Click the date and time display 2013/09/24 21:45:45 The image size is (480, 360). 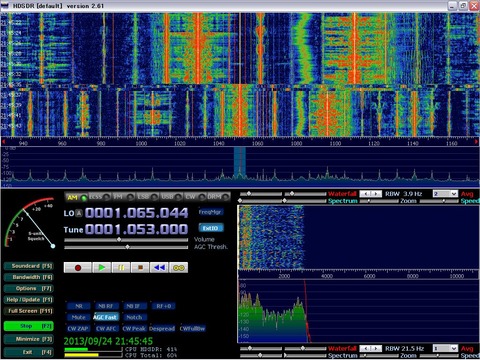(108, 341)
